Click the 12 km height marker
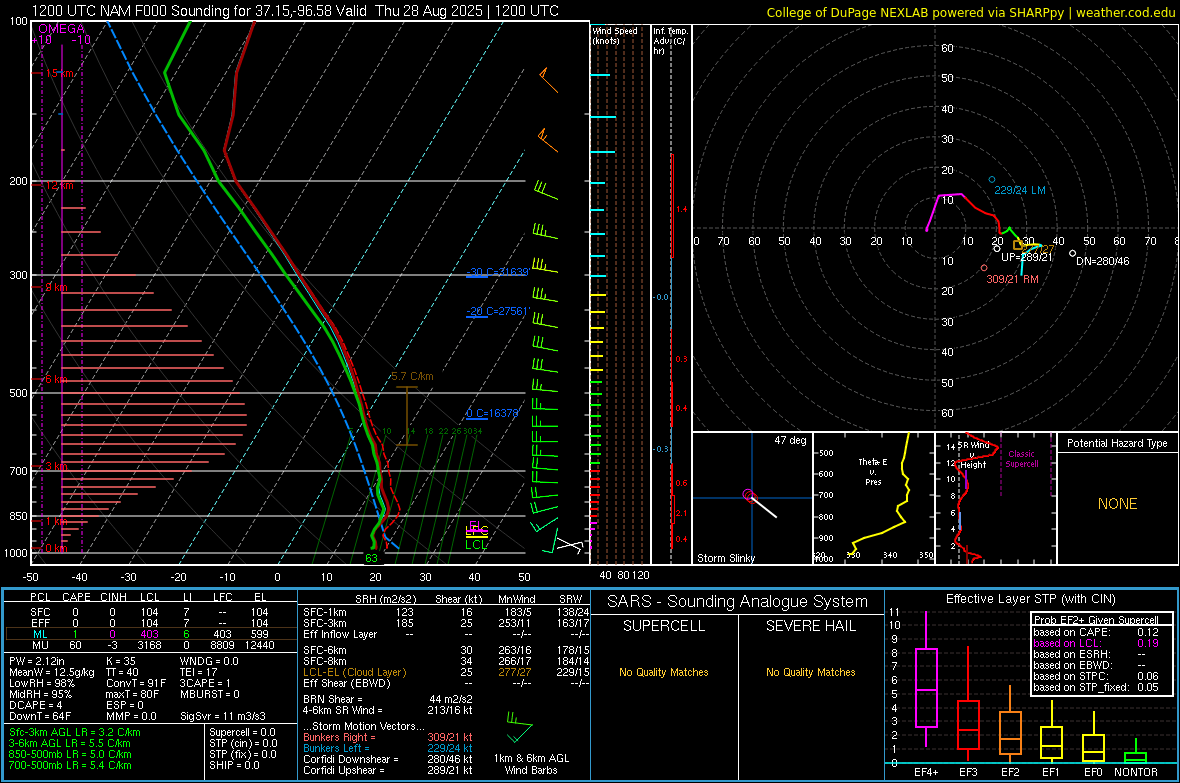Image resolution: width=1180 pixels, height=783 pixels. 60,185
